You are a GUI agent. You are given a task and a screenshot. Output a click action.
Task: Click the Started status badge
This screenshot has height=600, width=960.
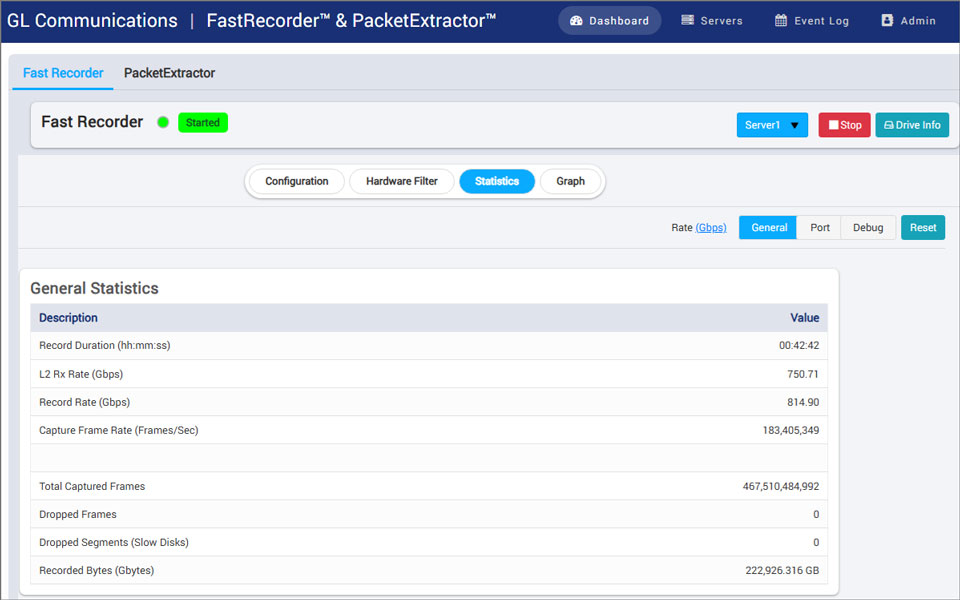click(203, 122)
